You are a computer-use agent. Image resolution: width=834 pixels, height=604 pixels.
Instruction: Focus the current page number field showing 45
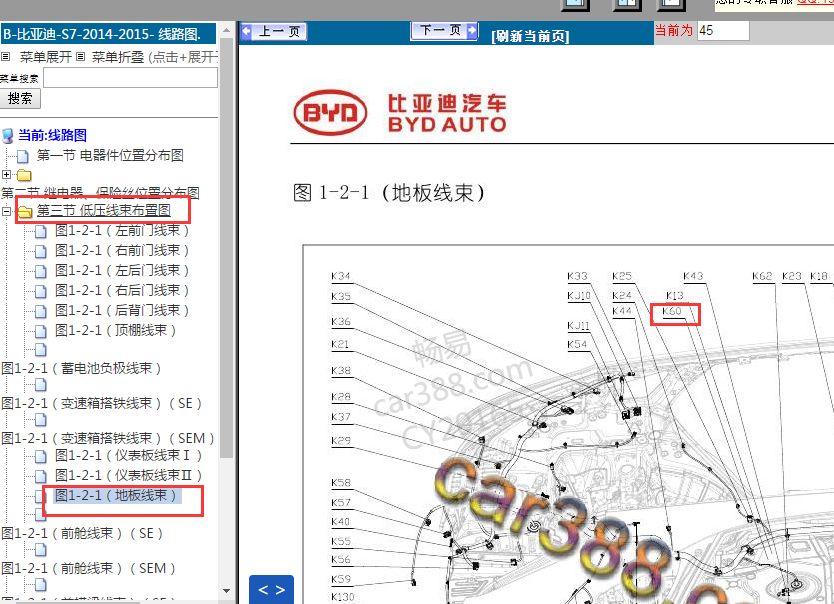[x=723, y=30]
